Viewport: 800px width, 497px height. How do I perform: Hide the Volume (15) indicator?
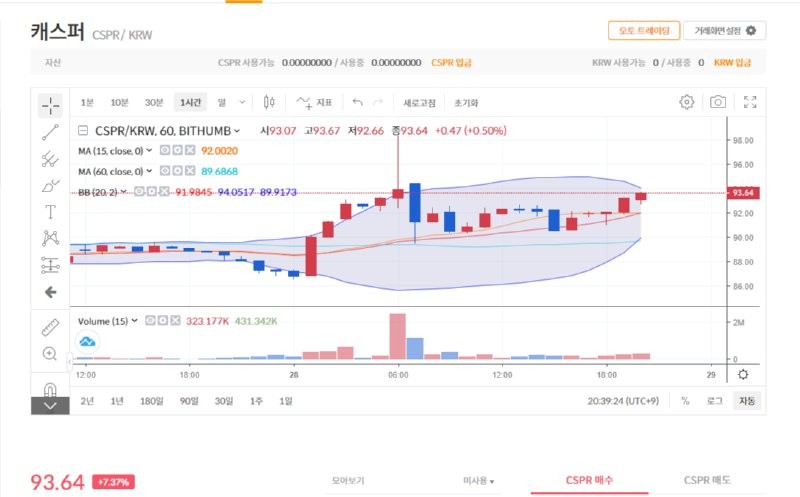coord(150,320)
